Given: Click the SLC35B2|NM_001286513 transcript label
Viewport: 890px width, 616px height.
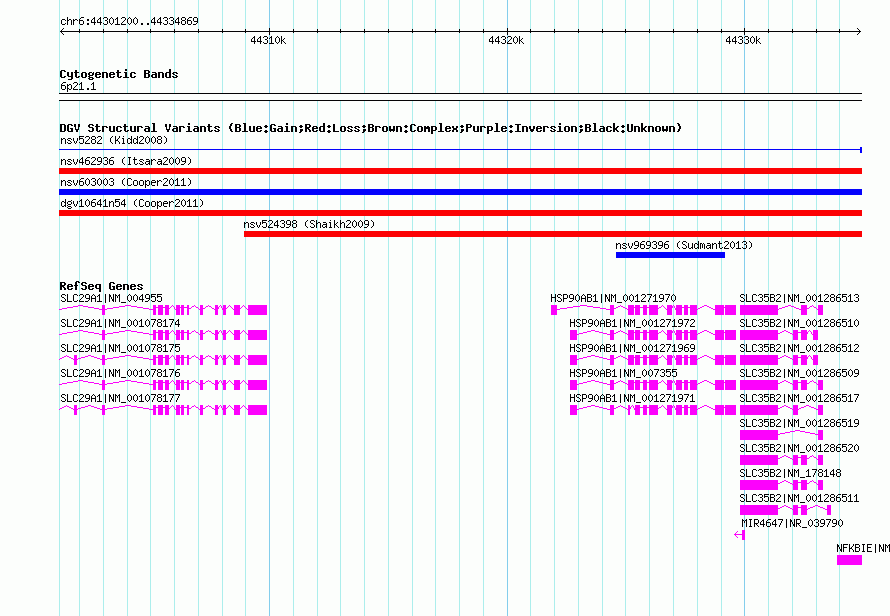Looking at the screenshot, I should point(799,298).
